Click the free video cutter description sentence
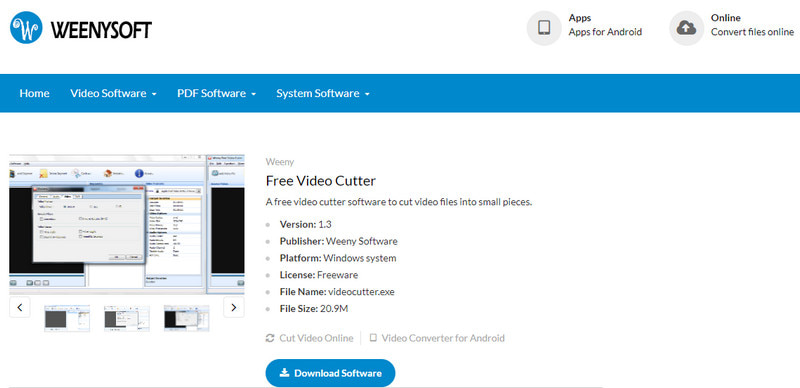This screenshot has width=800, height=388. coord(399,202)
